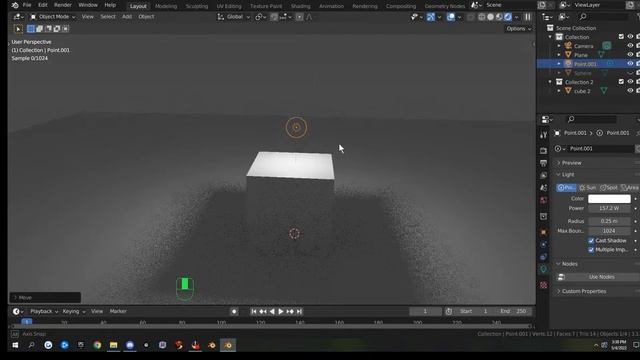Open the Render properties tab
Viewport: 640px width, 360px height.
[x=543, y=151]
